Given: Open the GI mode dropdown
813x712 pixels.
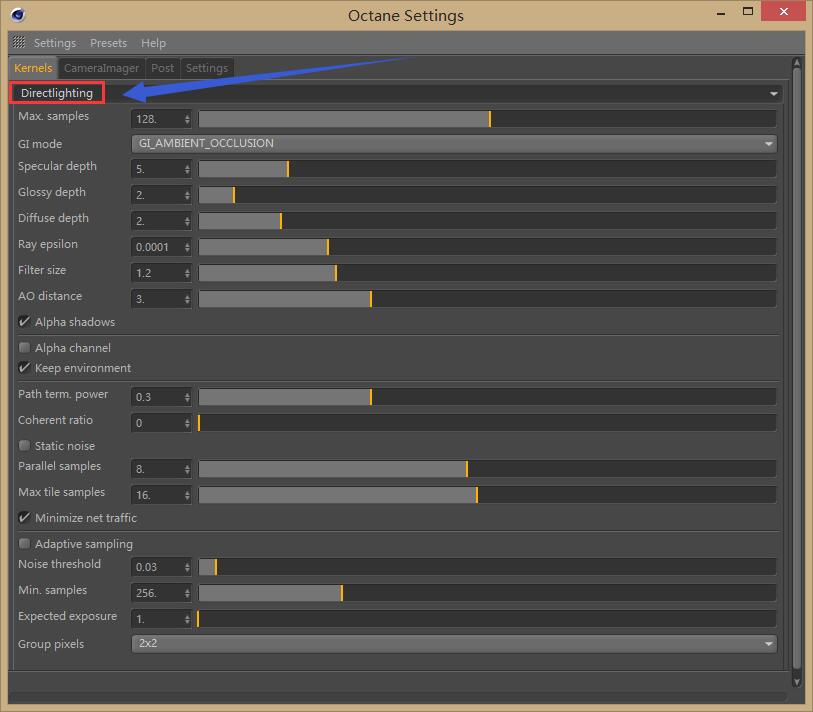Looking at the screenshot, I should [454, 143].
